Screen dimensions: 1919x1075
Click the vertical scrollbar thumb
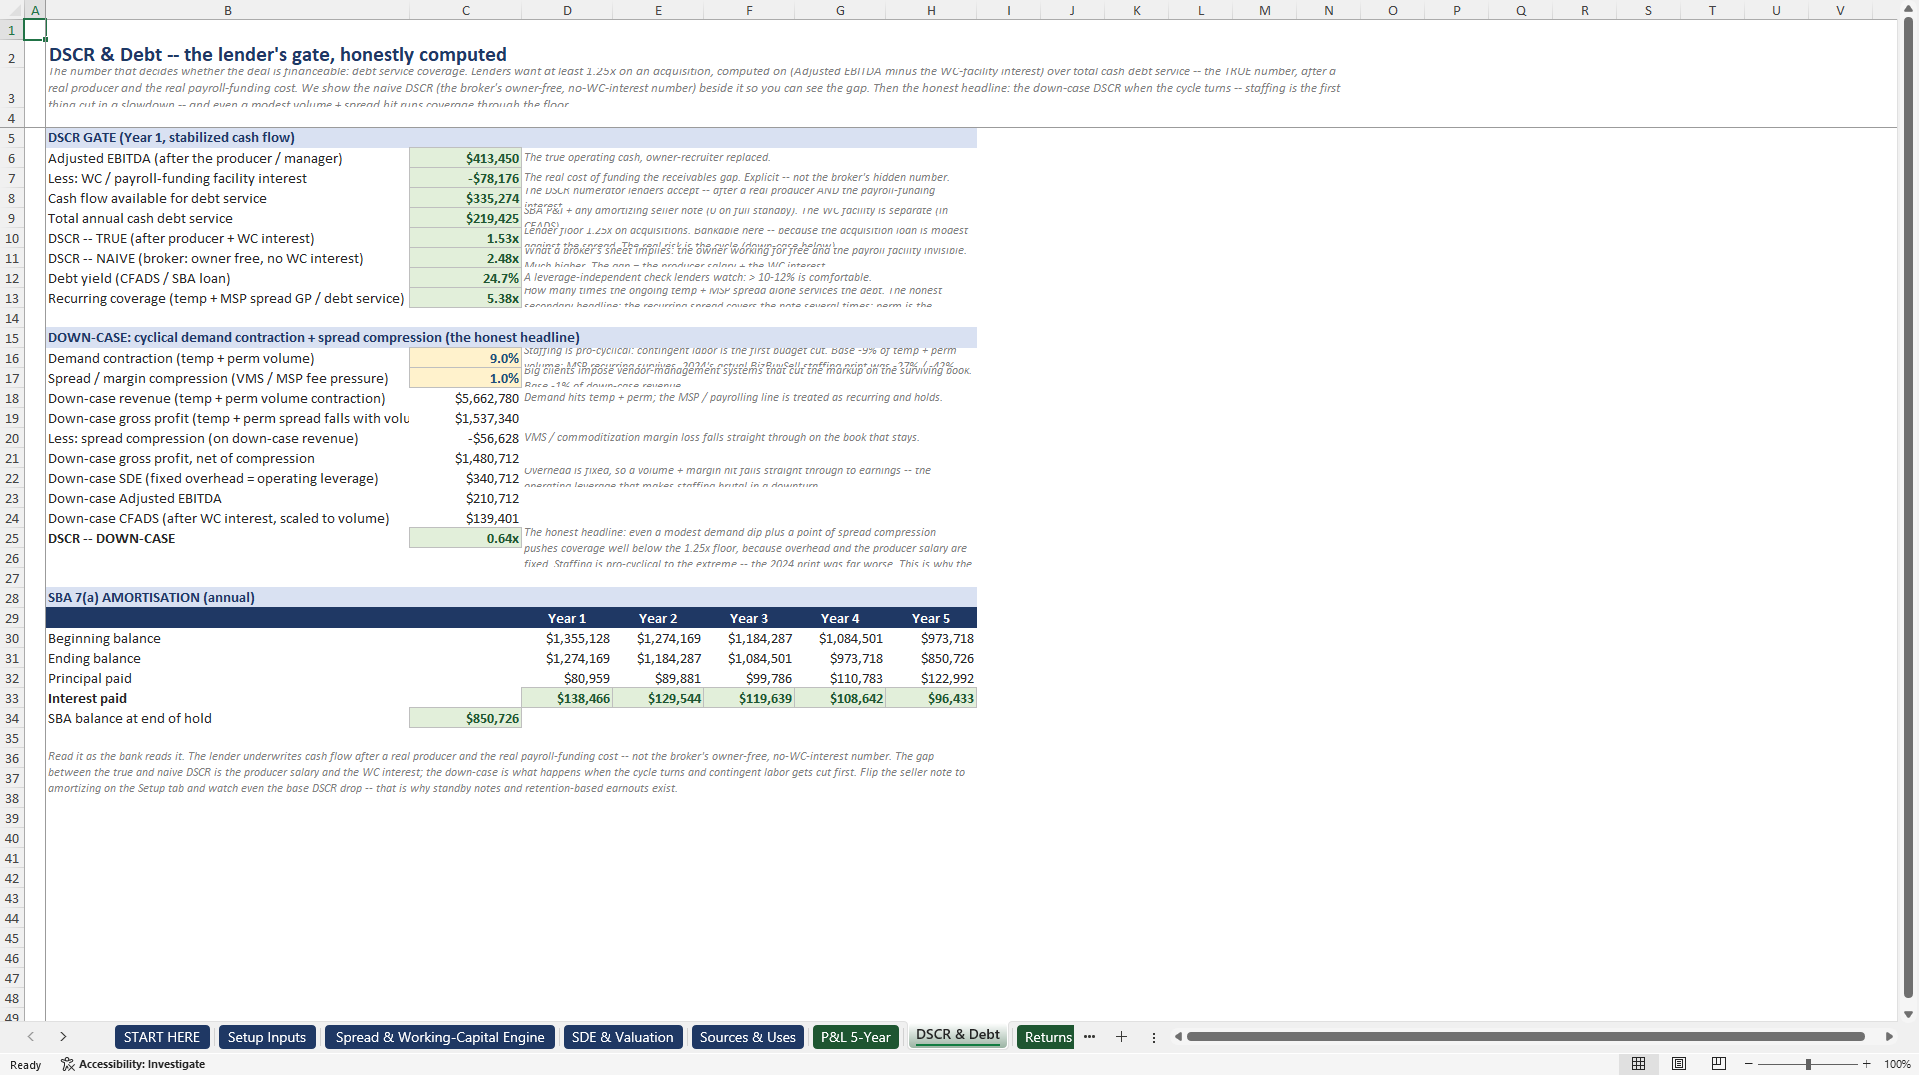(x=1908, y=508)
